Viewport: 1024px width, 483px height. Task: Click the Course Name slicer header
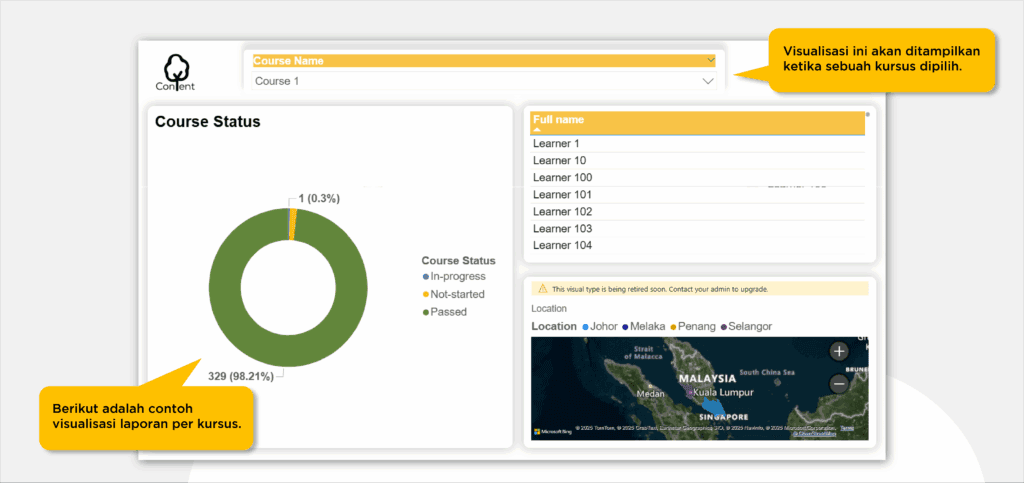484,61
